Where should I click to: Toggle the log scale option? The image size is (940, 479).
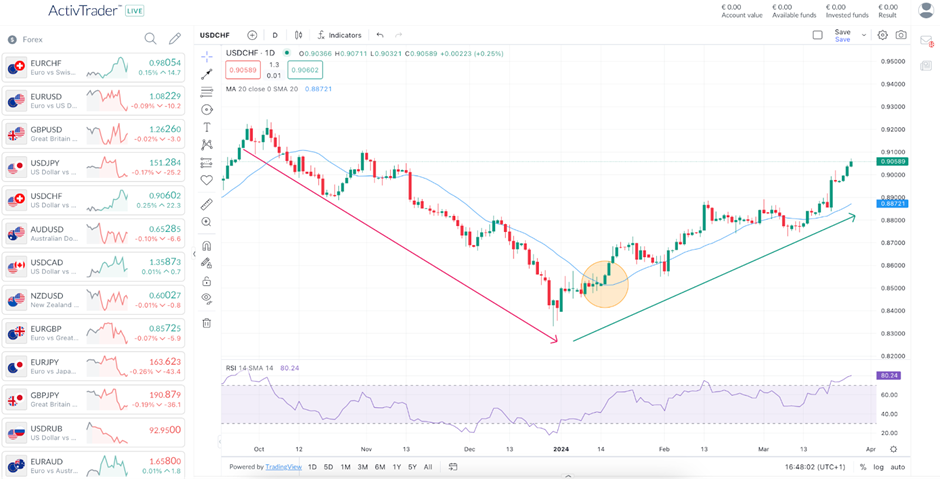pyautogui.click(x=878, y=467)
